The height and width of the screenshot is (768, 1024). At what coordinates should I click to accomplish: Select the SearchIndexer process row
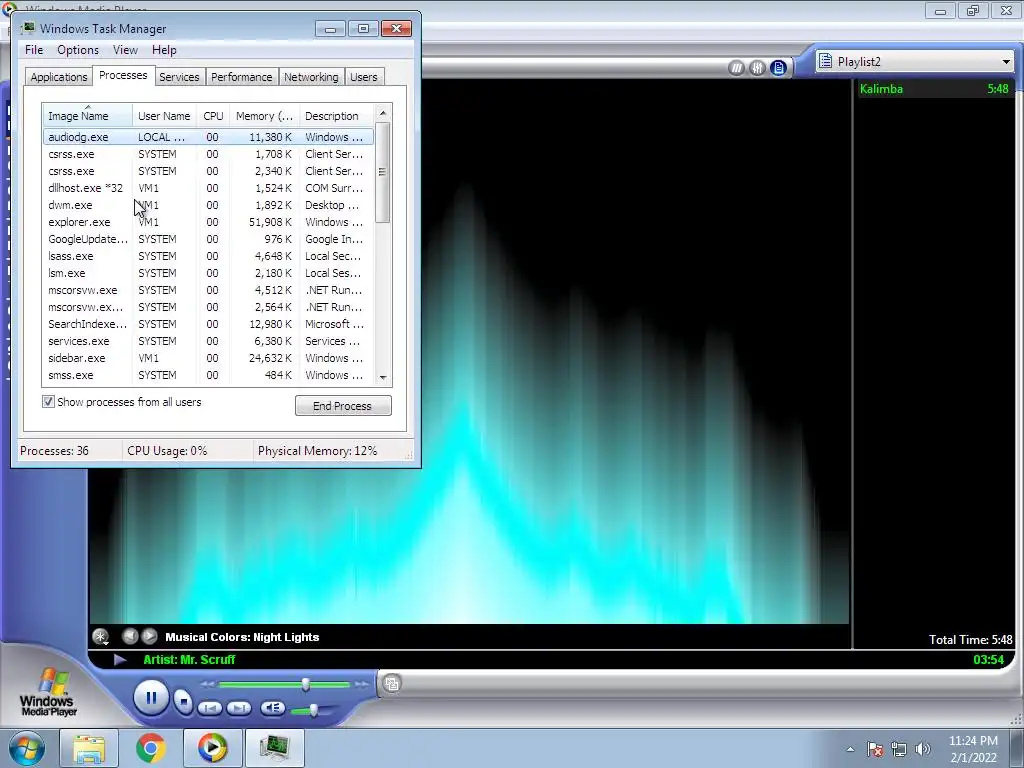click(208, 324)
